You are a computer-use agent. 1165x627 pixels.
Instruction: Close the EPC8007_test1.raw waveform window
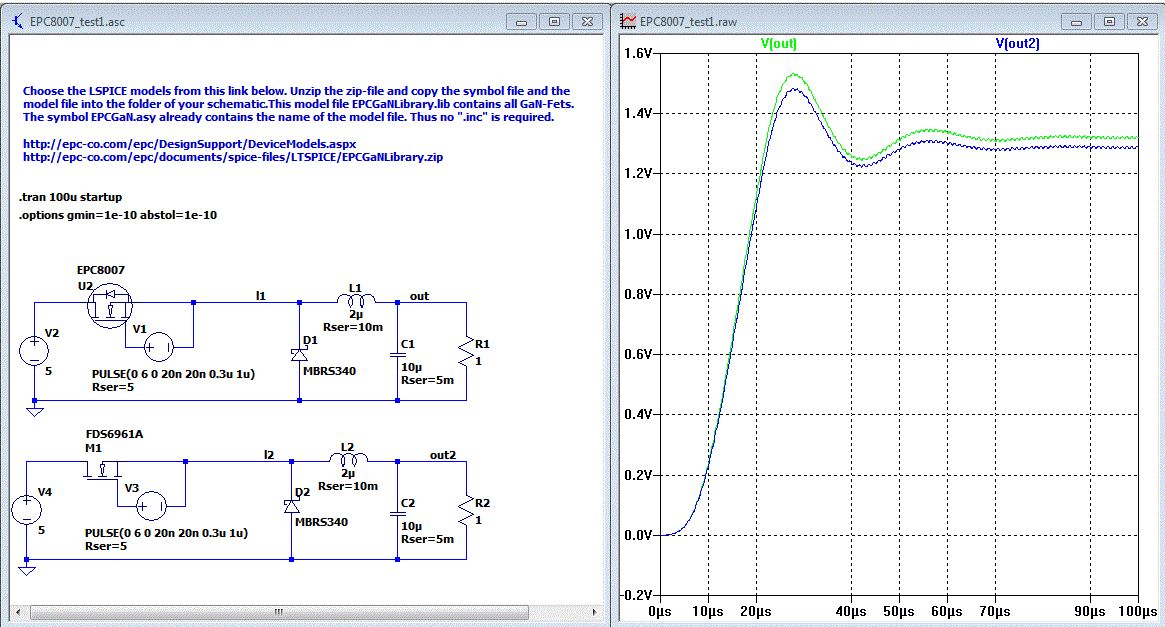(x=1142, y=22)
